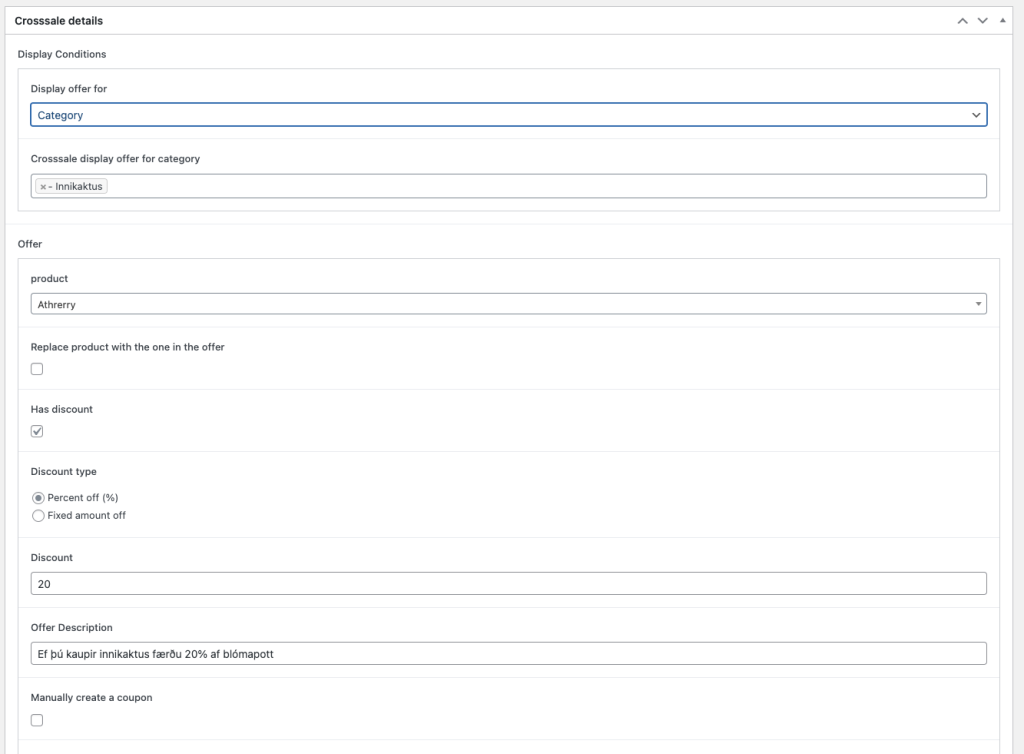Expand the product dropdown showing Athrerry

(x=508, y=304)
